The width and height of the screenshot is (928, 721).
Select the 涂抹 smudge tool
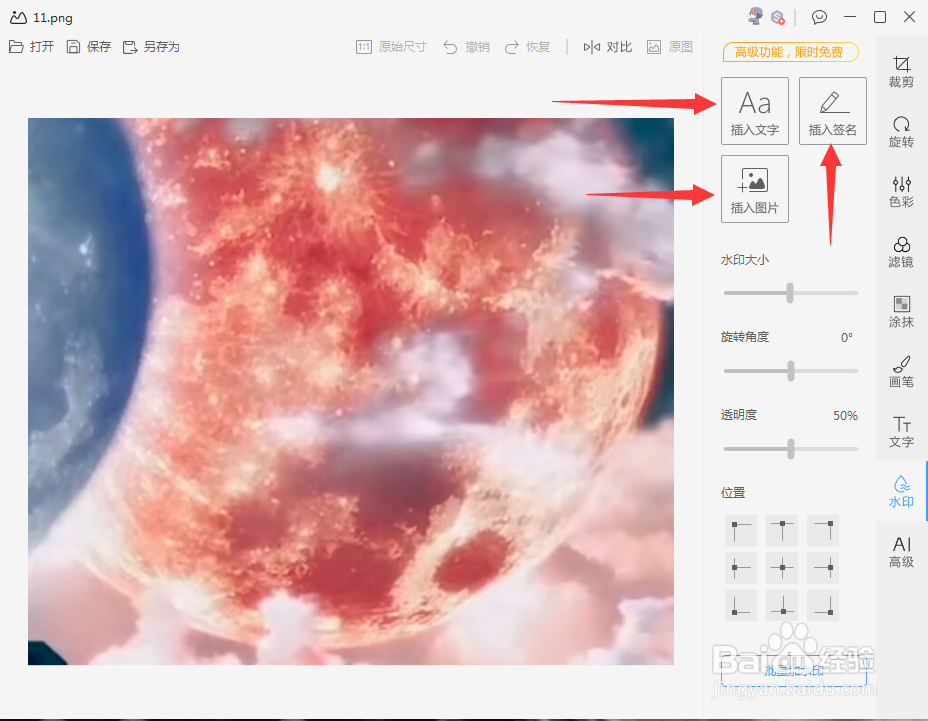(x=901, y=311)
